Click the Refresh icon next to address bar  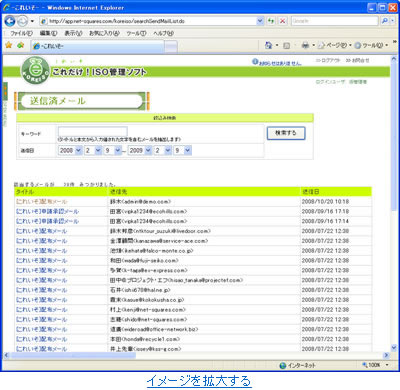pyautogui.click(x=271, y=21)
